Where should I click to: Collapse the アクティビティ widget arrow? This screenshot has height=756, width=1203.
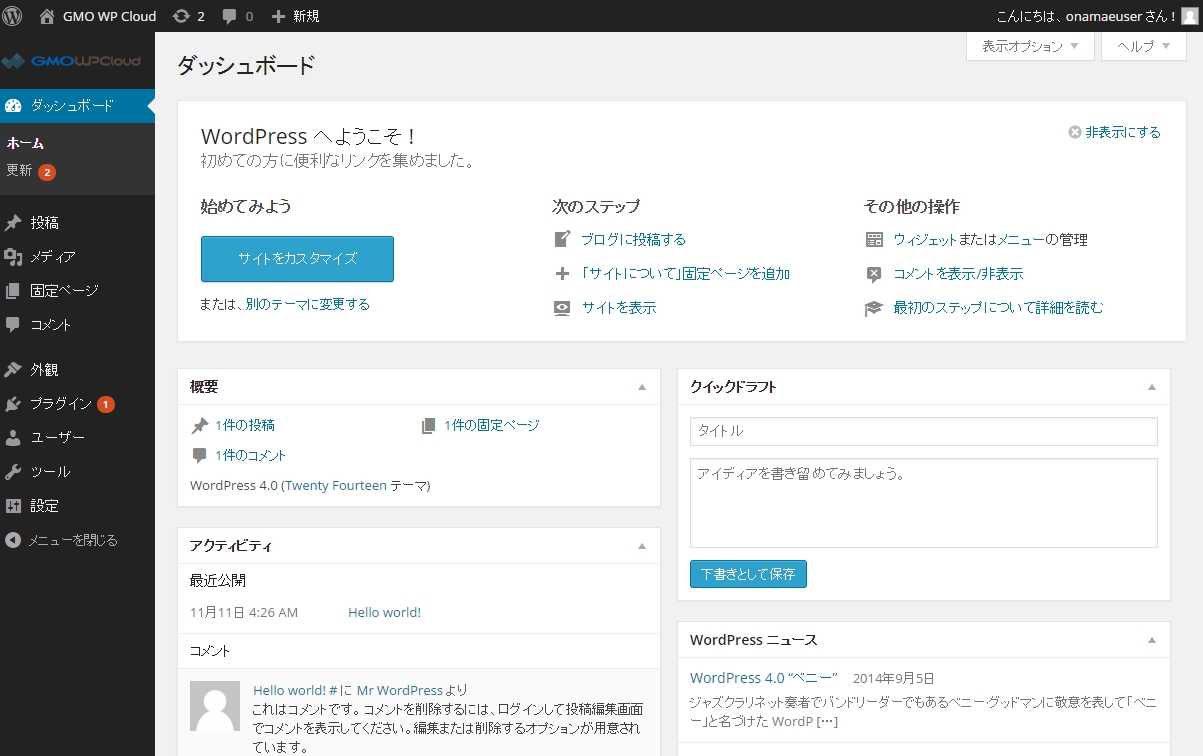(642, 546)
